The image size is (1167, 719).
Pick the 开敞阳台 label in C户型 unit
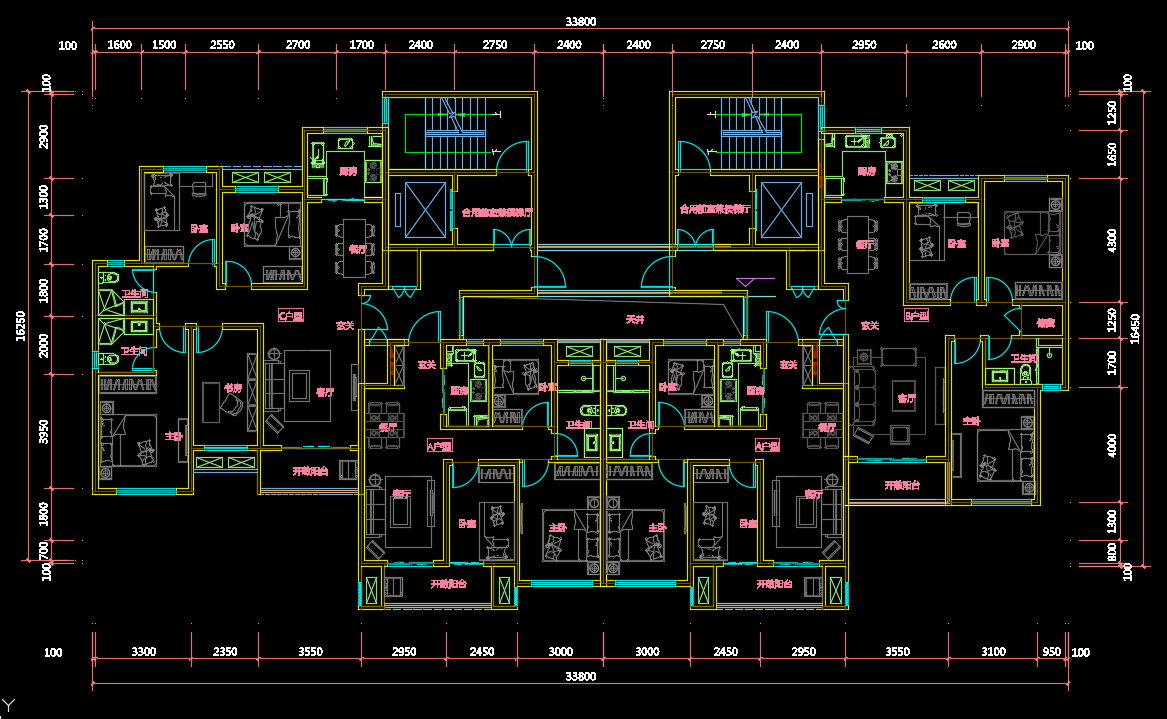310,471
